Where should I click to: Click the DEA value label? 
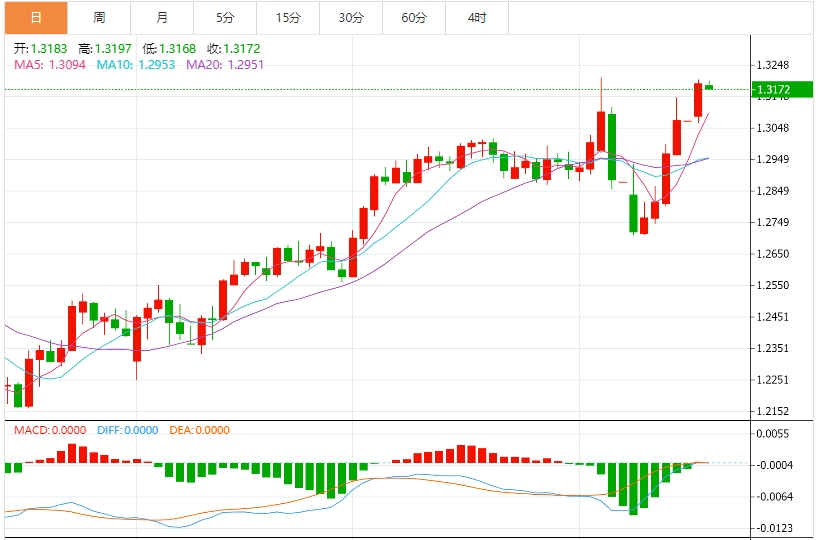click(x=198, y=430)
